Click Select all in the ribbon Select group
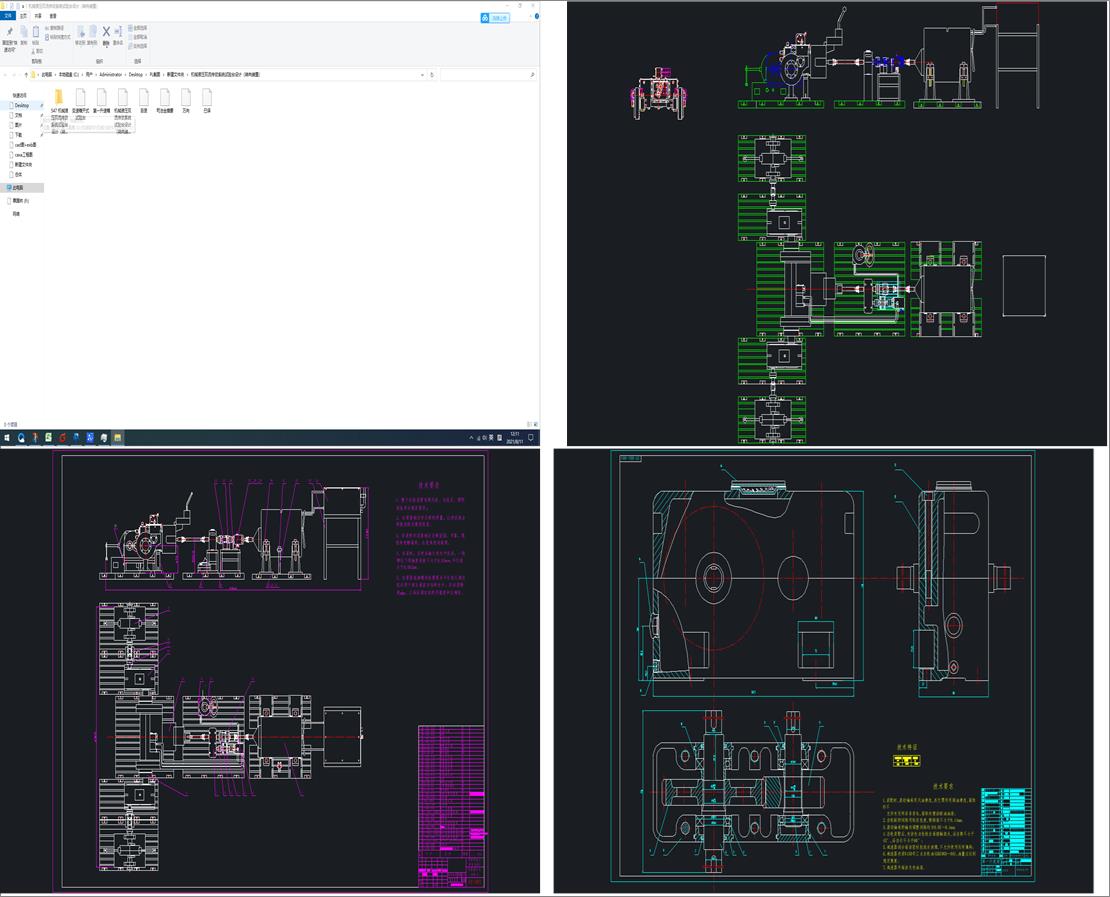The image size is (1110, 897). pos(138,28)
